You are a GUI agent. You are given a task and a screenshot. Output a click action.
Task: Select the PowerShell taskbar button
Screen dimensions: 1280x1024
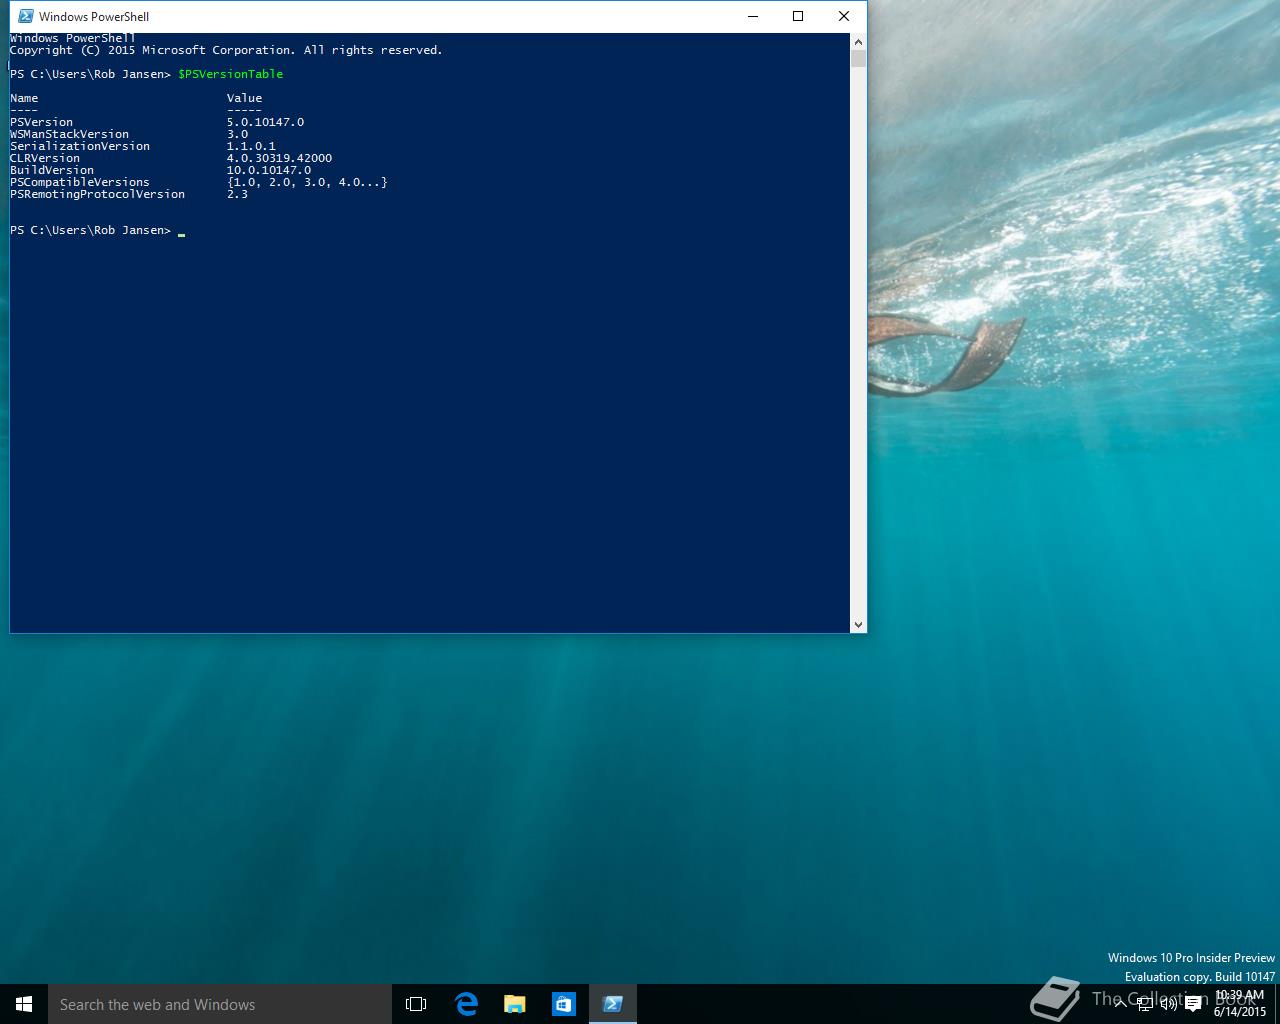[613, 1004]
